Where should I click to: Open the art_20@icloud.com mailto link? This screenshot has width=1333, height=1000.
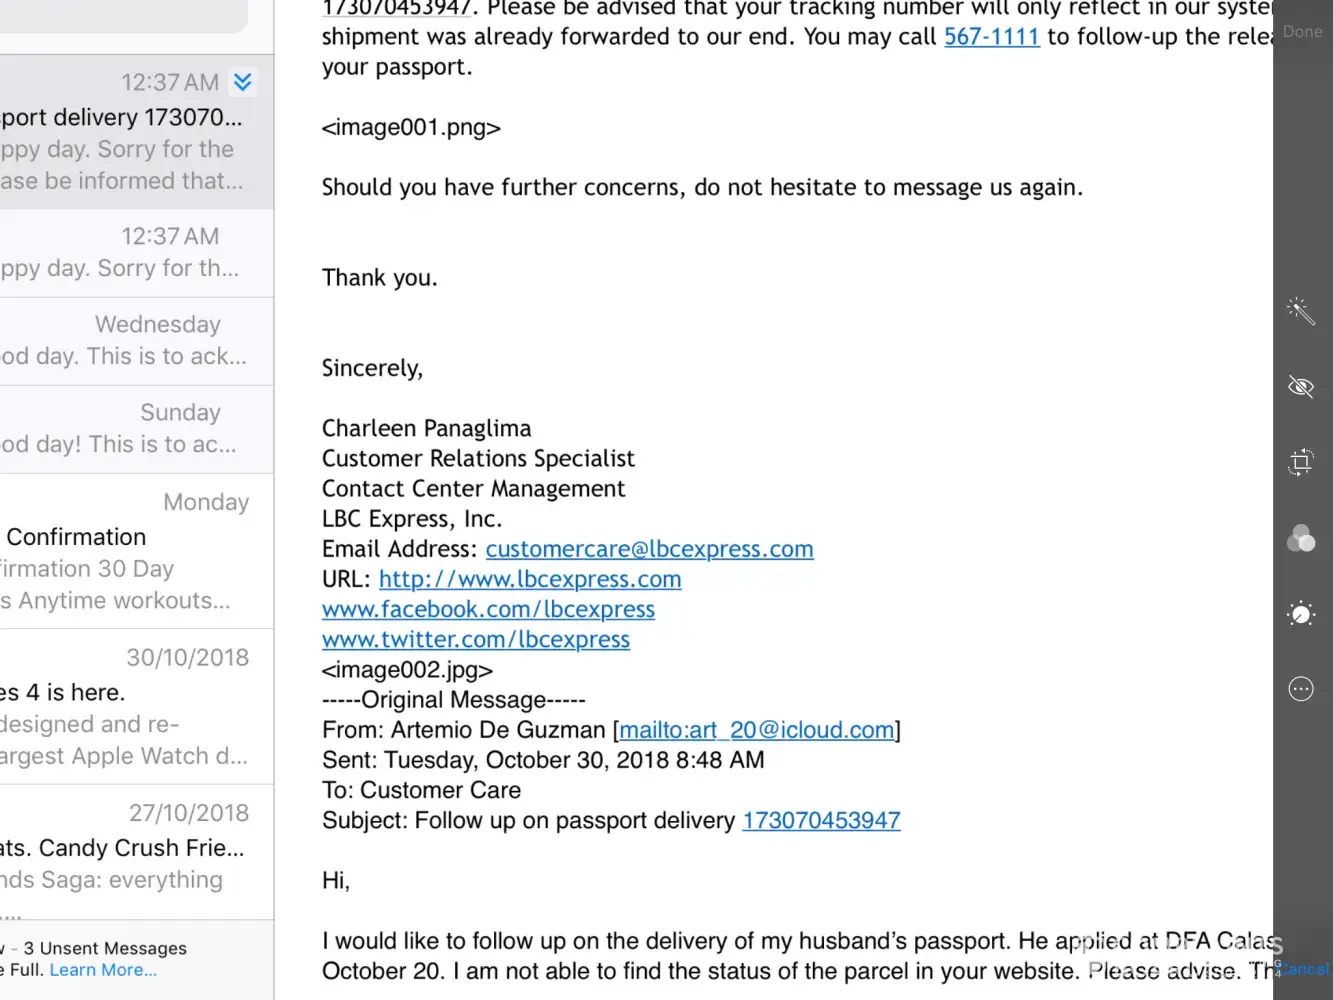(756, 730)
